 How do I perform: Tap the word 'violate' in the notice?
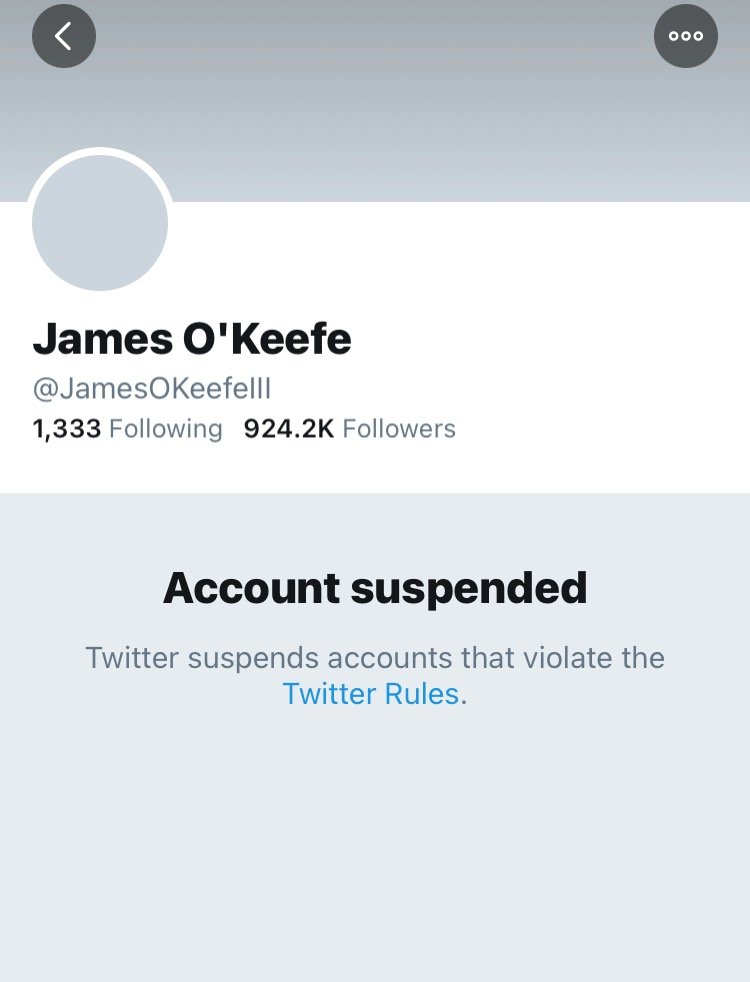pyautogui.click(x=571, y=658)
